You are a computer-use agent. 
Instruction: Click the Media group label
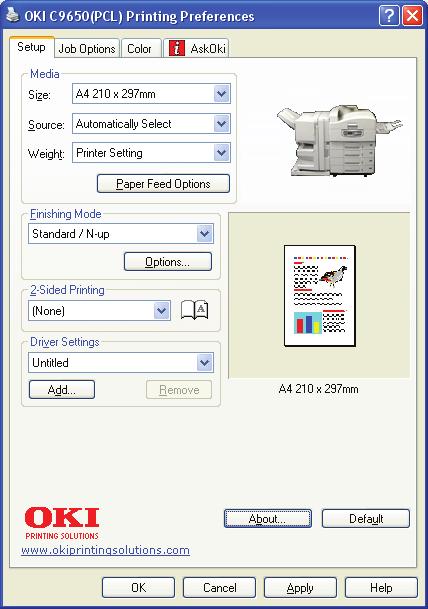pos(45,74)
